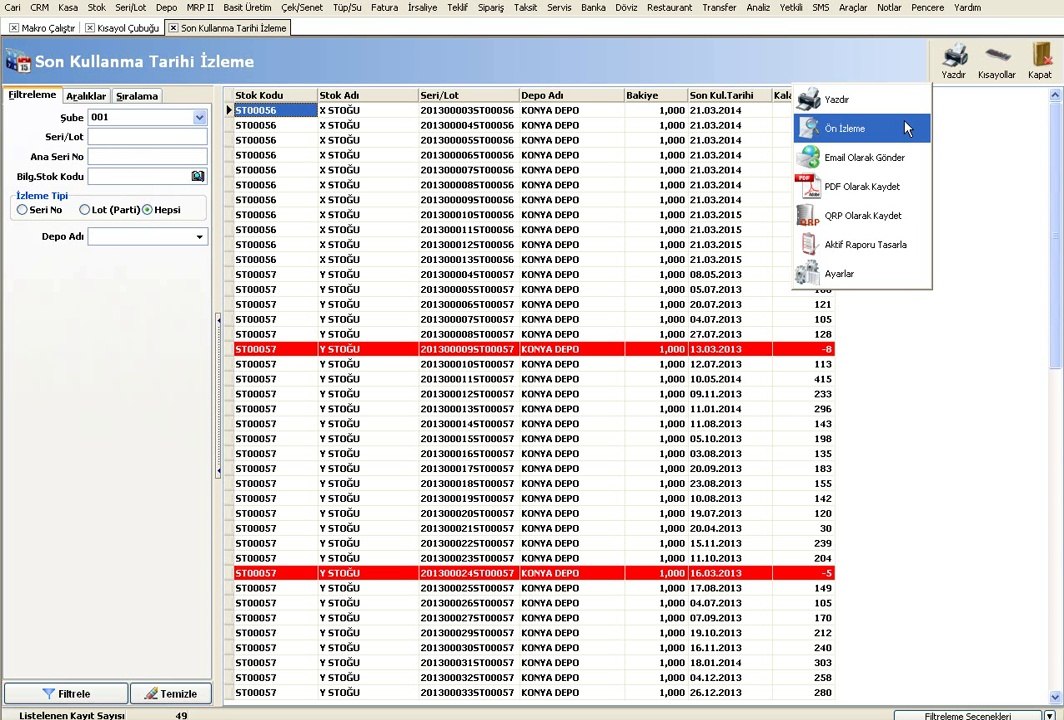Screen dimensions: 1064x720
Task: Click record count value 49
Action: click(181, 715)
